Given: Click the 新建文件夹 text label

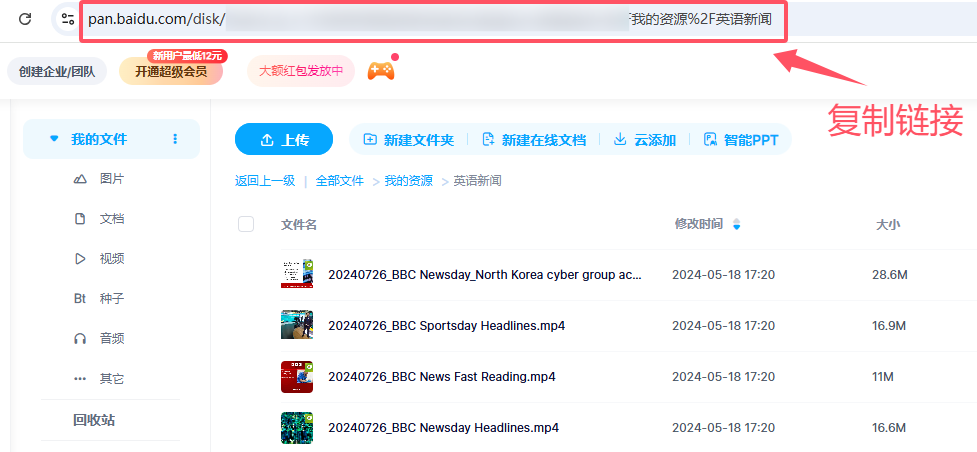Looking at the screenshot, I should 419,140.
